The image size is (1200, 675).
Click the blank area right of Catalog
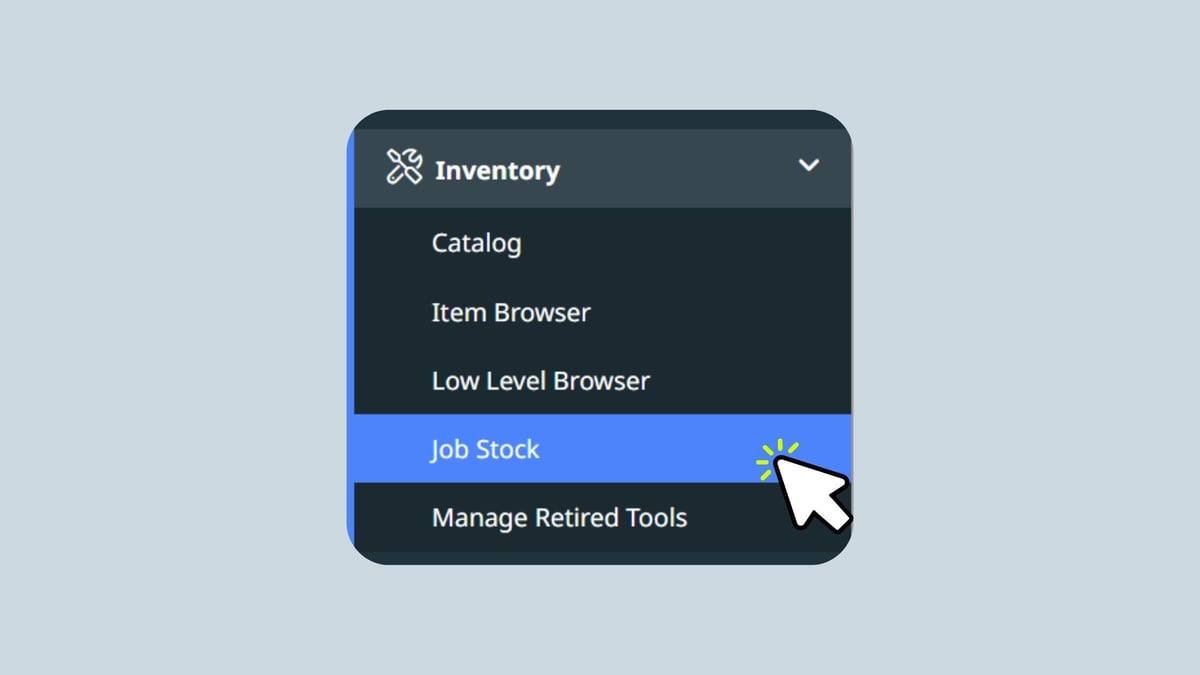(680, 243)
